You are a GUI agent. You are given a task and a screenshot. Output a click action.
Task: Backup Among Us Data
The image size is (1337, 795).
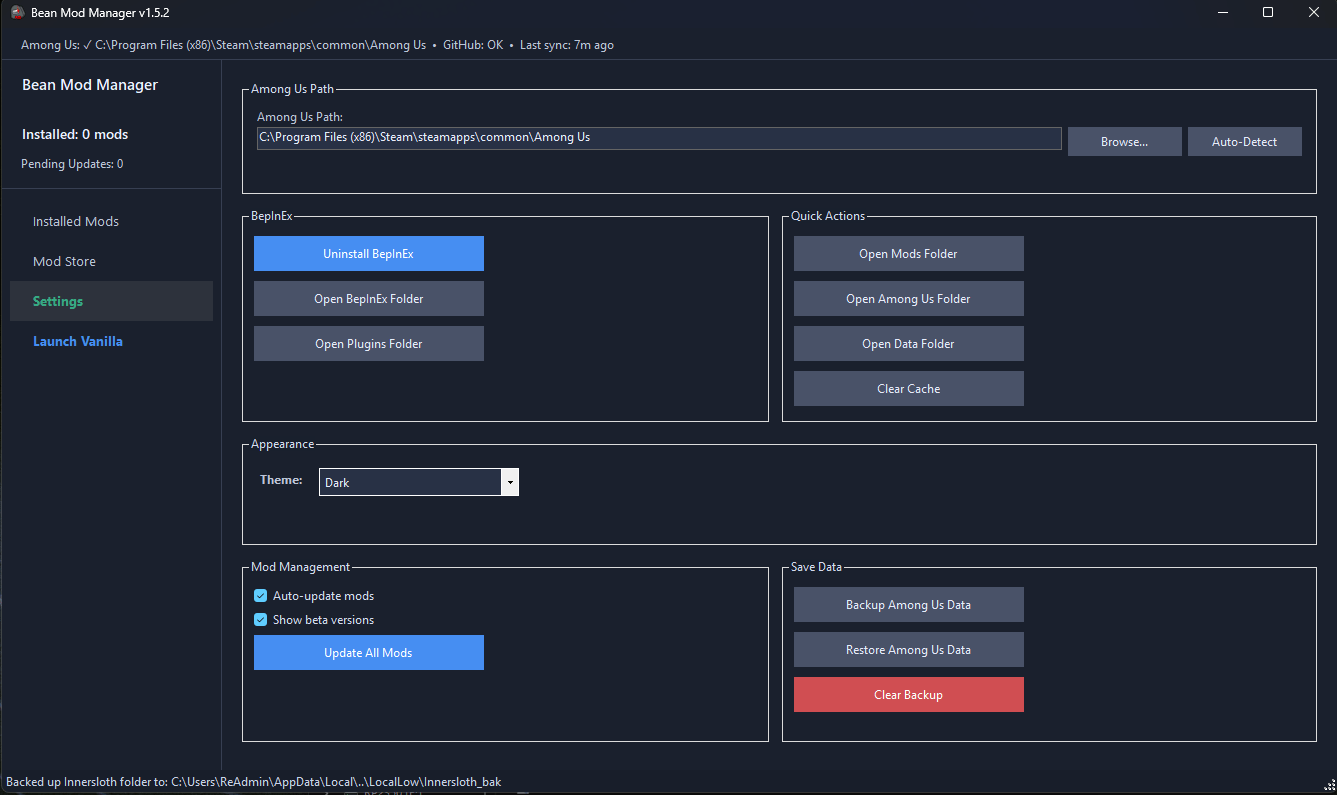coord(908,605)
